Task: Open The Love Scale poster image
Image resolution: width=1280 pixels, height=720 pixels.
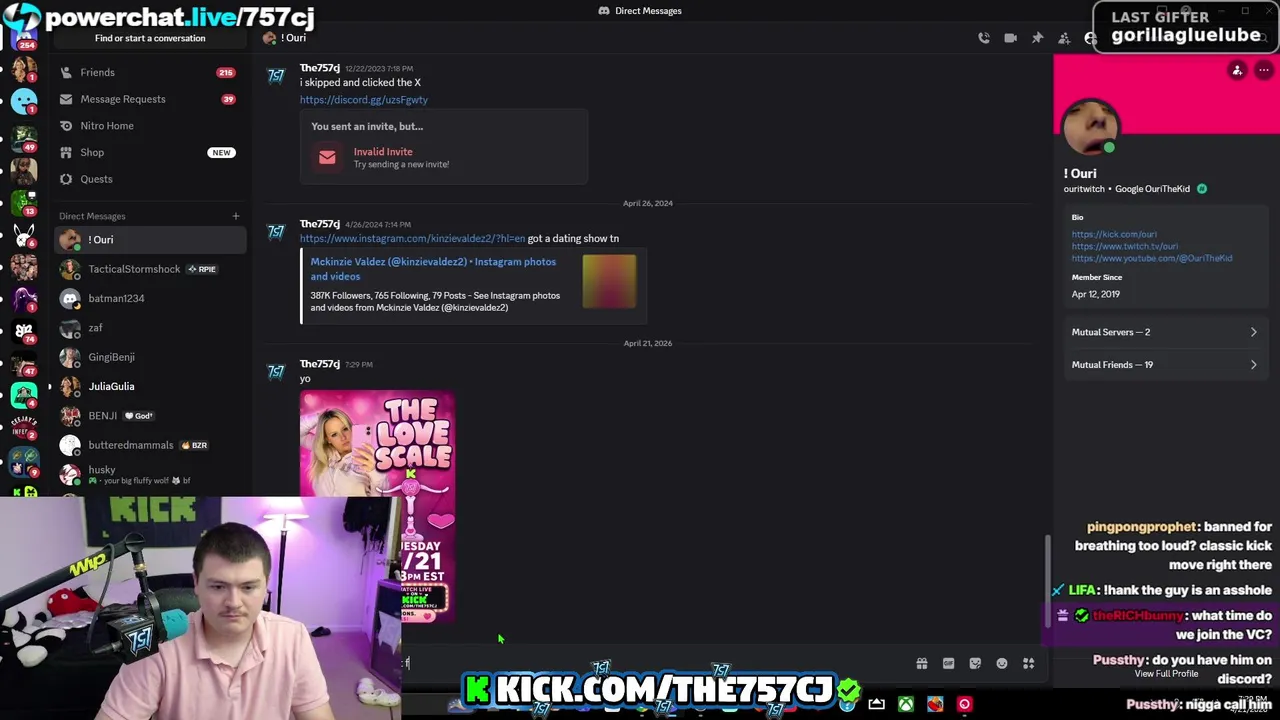Action: tap(377, 506)
